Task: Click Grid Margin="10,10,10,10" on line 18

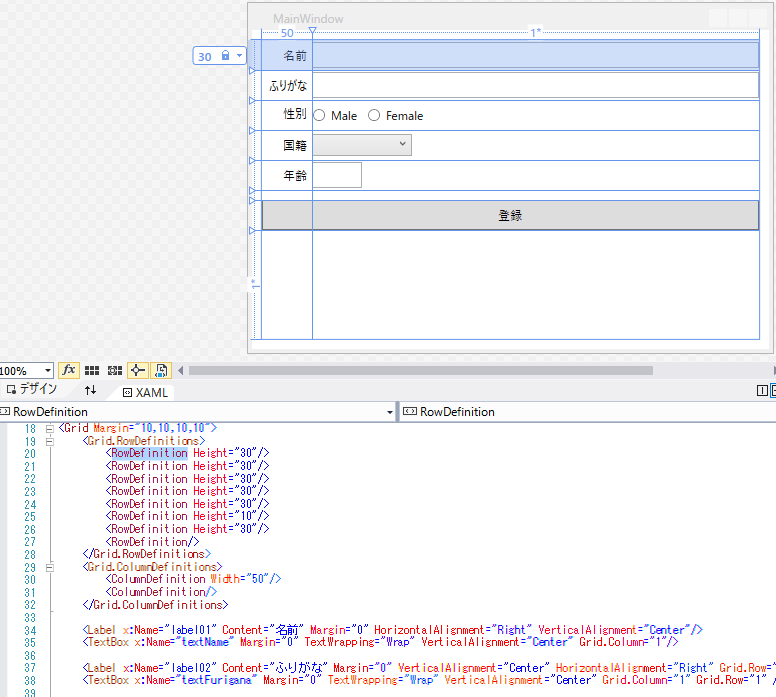Action: pos(138,428)
